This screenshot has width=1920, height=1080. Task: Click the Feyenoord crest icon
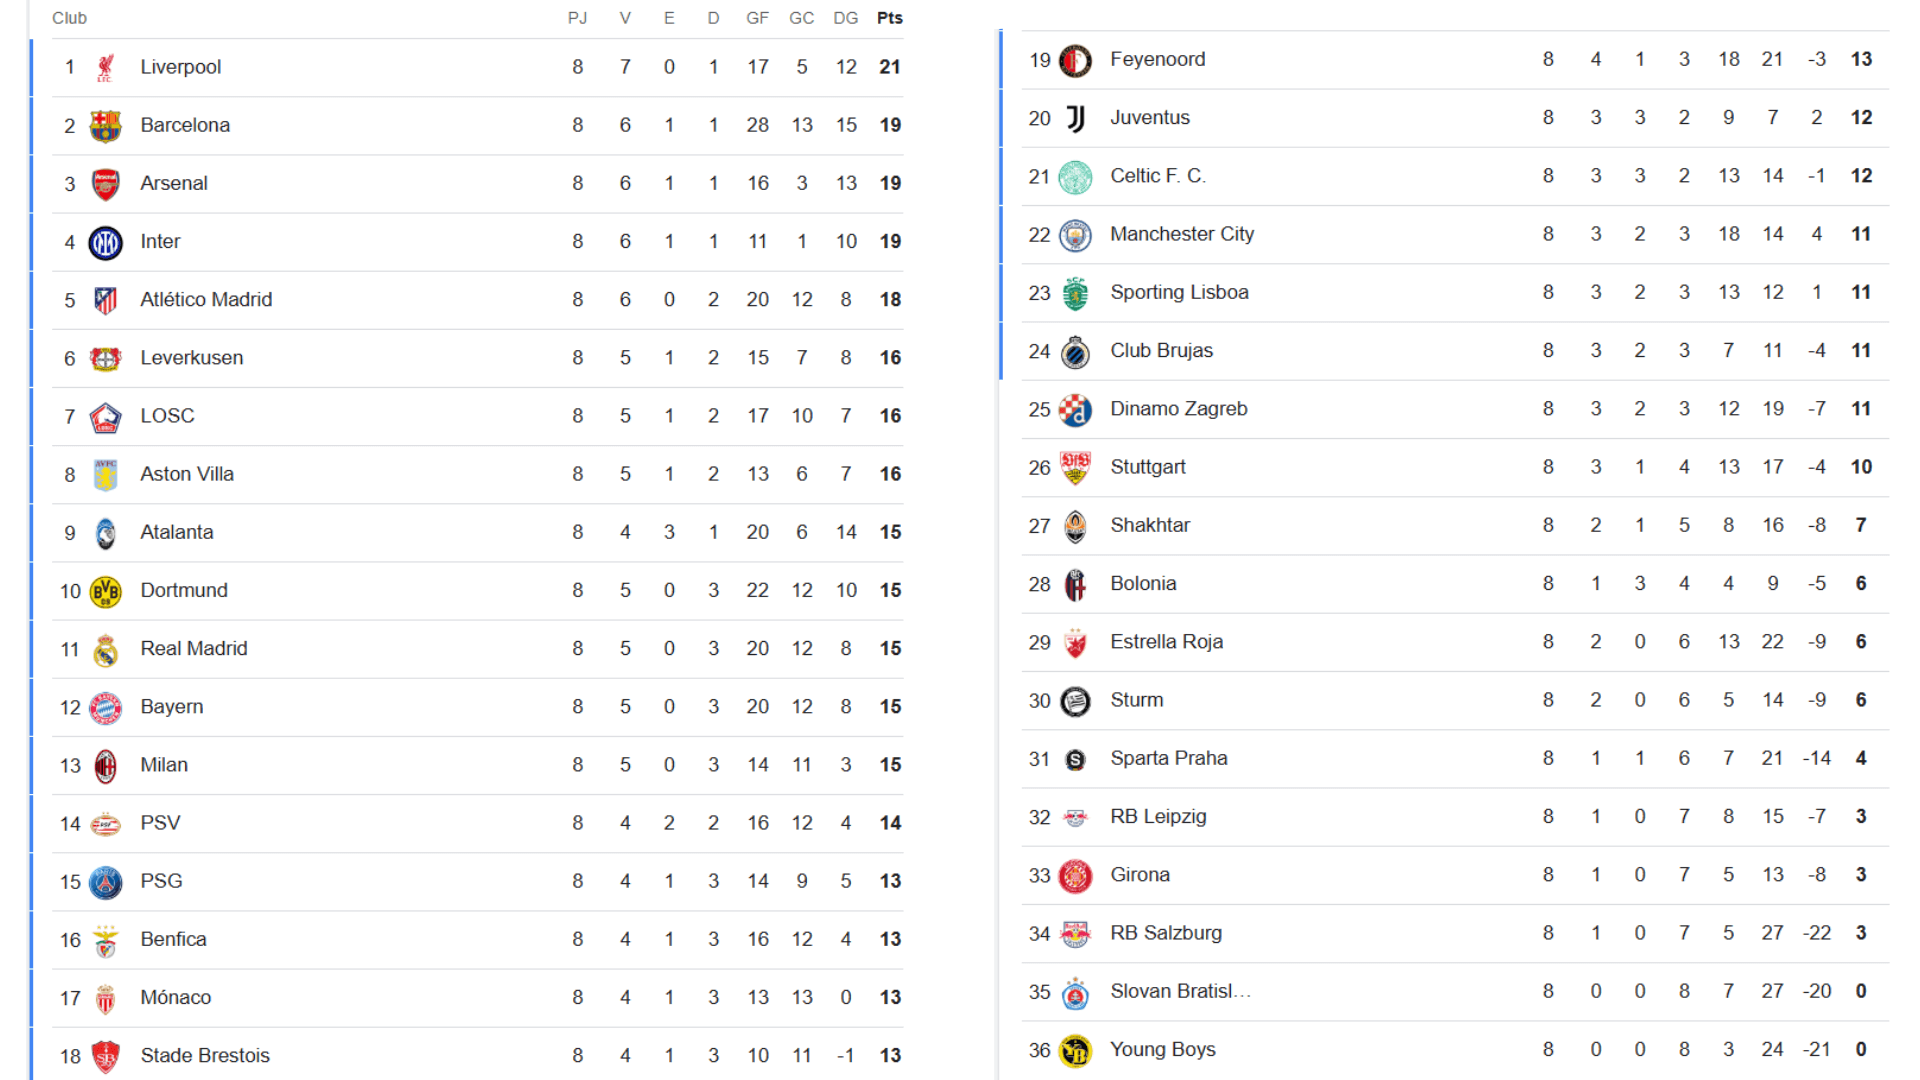(1075, 60)
